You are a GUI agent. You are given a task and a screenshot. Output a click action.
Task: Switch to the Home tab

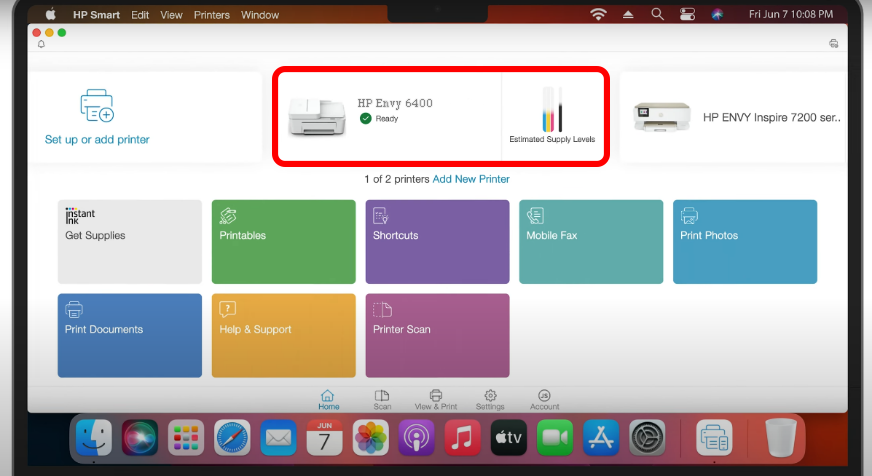coord(328,400)
